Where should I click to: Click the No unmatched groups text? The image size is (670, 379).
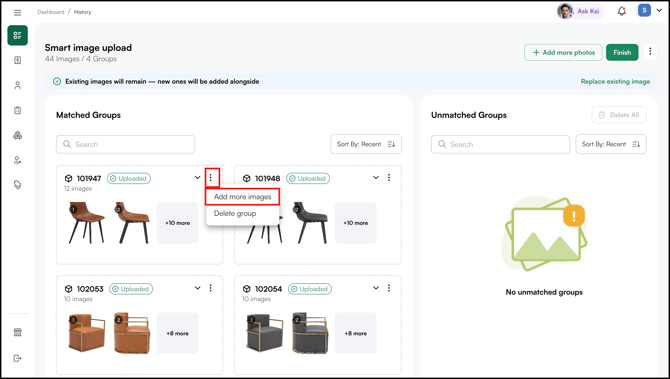point(544,292)
